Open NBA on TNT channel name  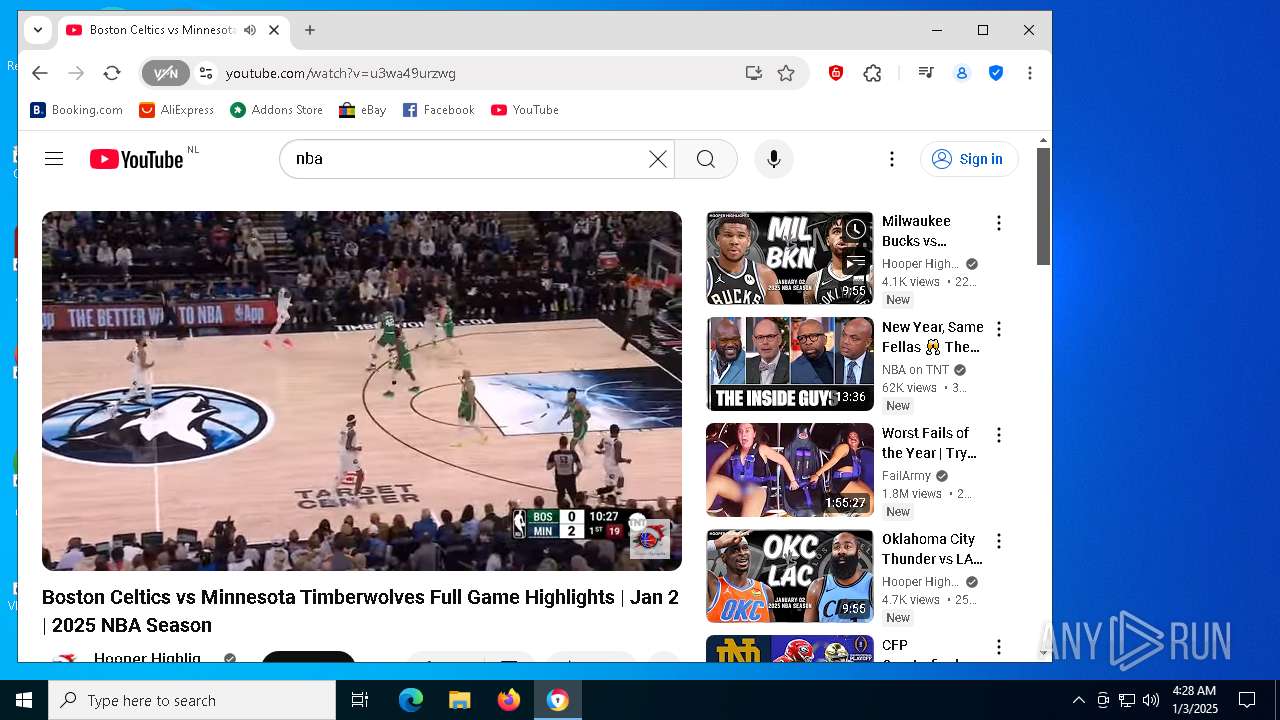tap(915, 370)
